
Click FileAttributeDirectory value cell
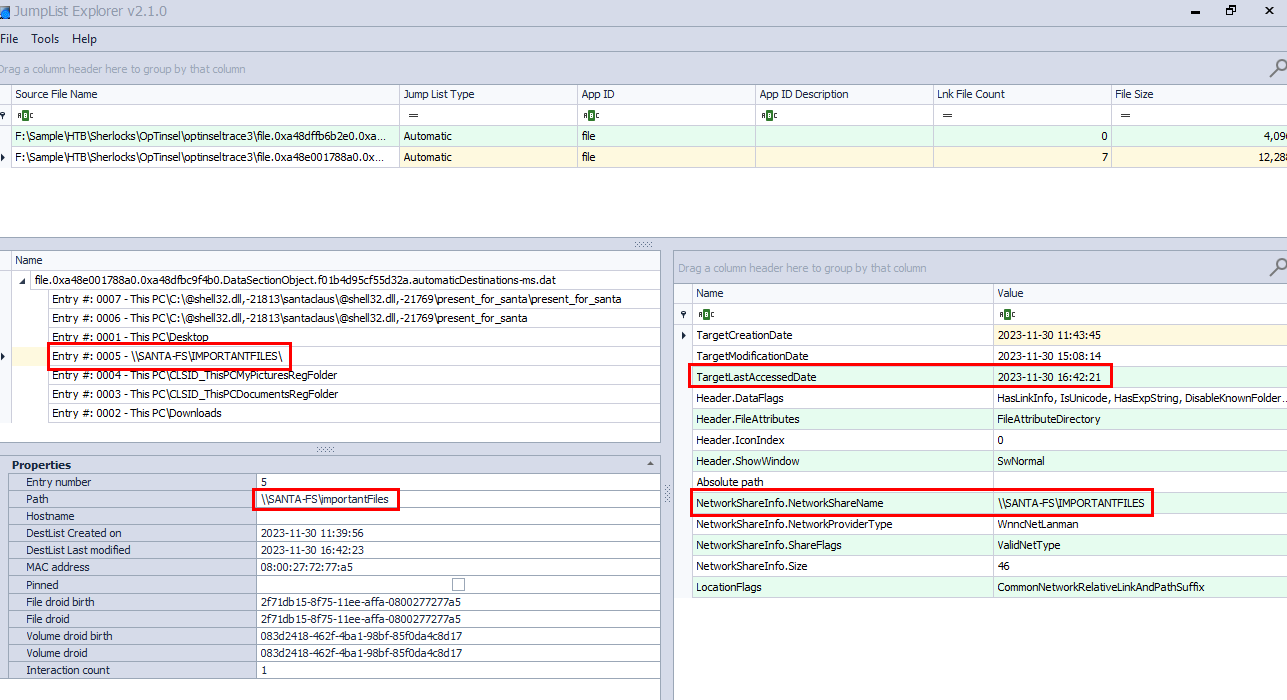click(x=1140, y=419)
